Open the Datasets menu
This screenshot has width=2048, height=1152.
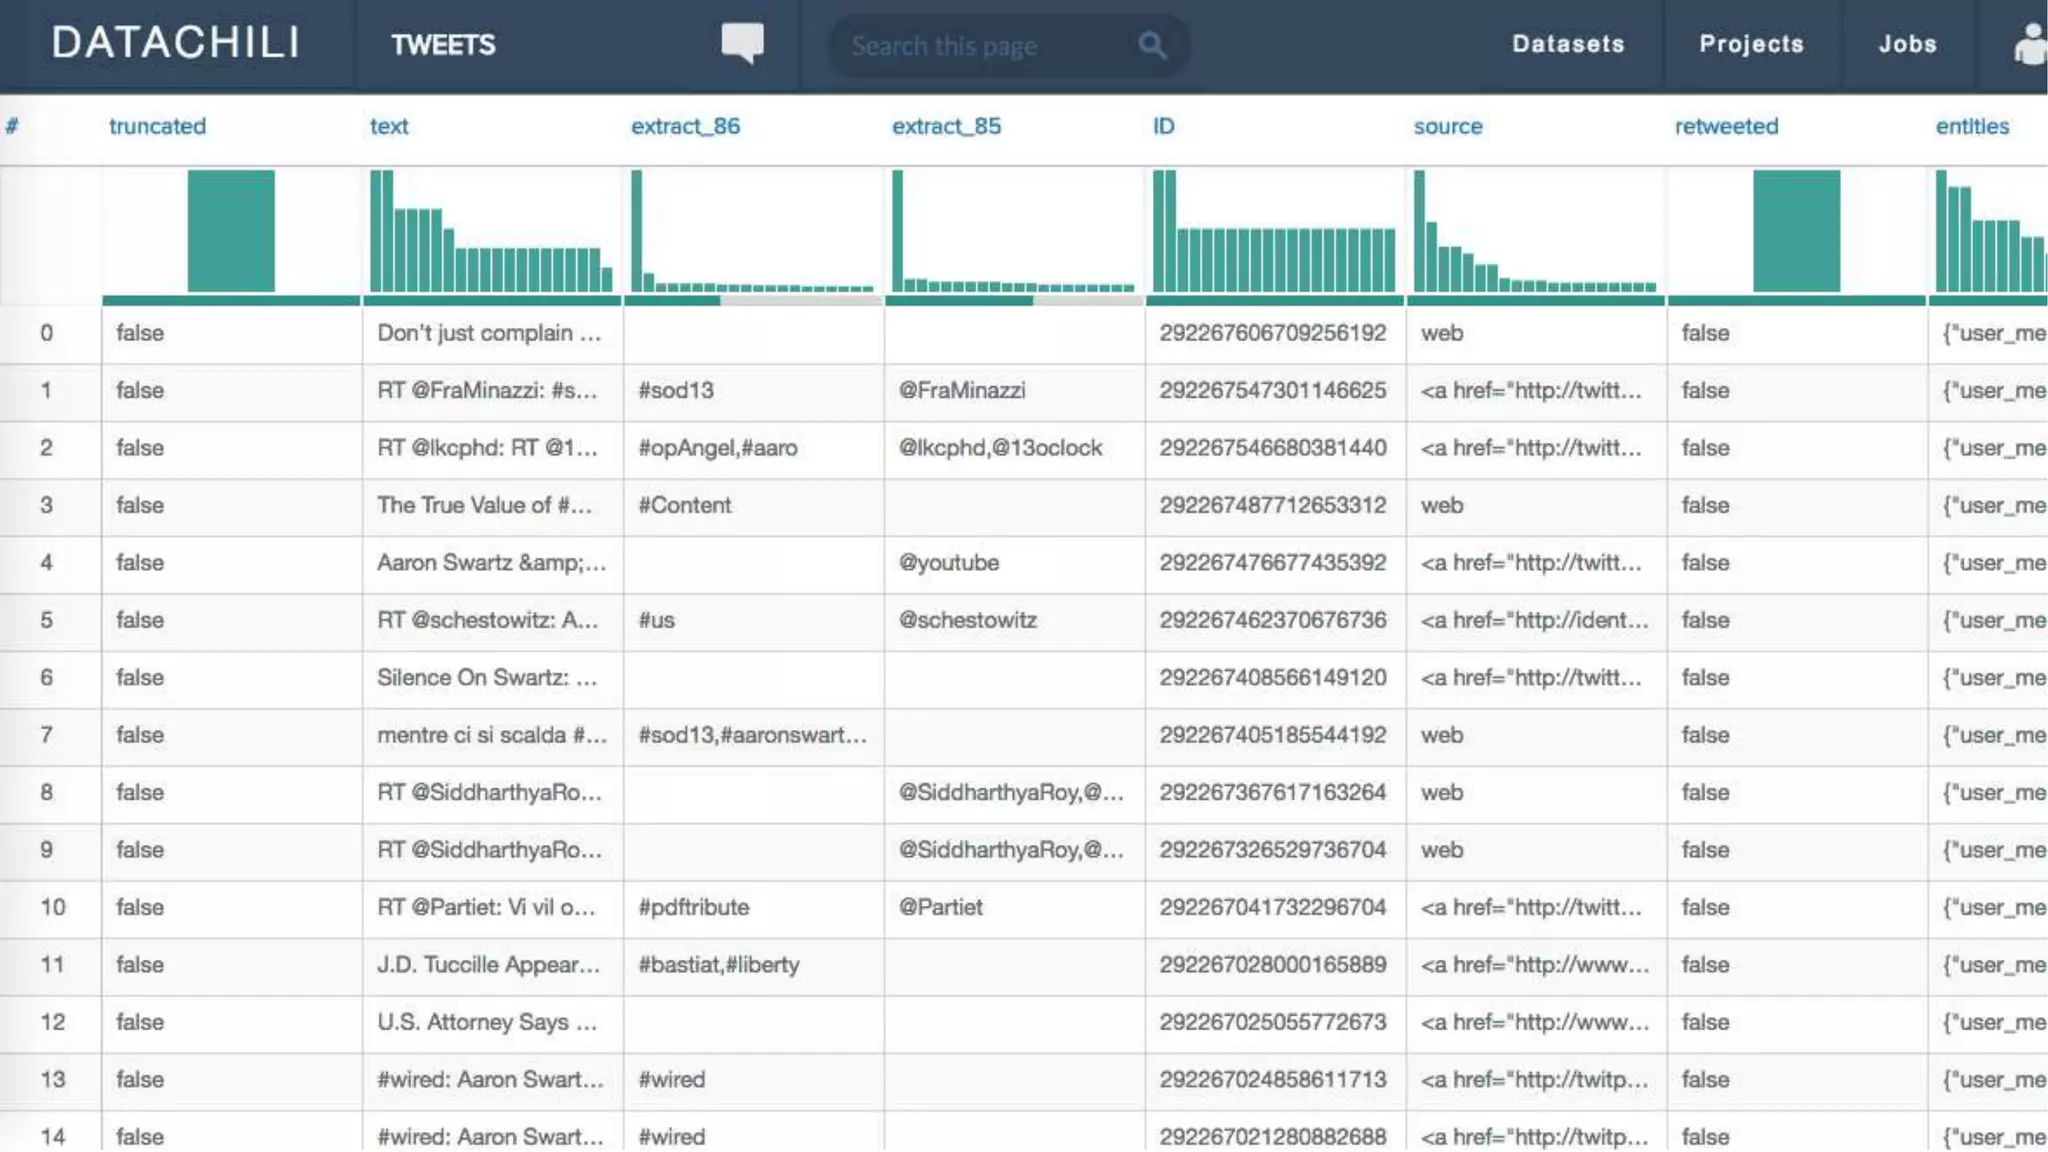pyautogui.click(x=1567, y=44)
